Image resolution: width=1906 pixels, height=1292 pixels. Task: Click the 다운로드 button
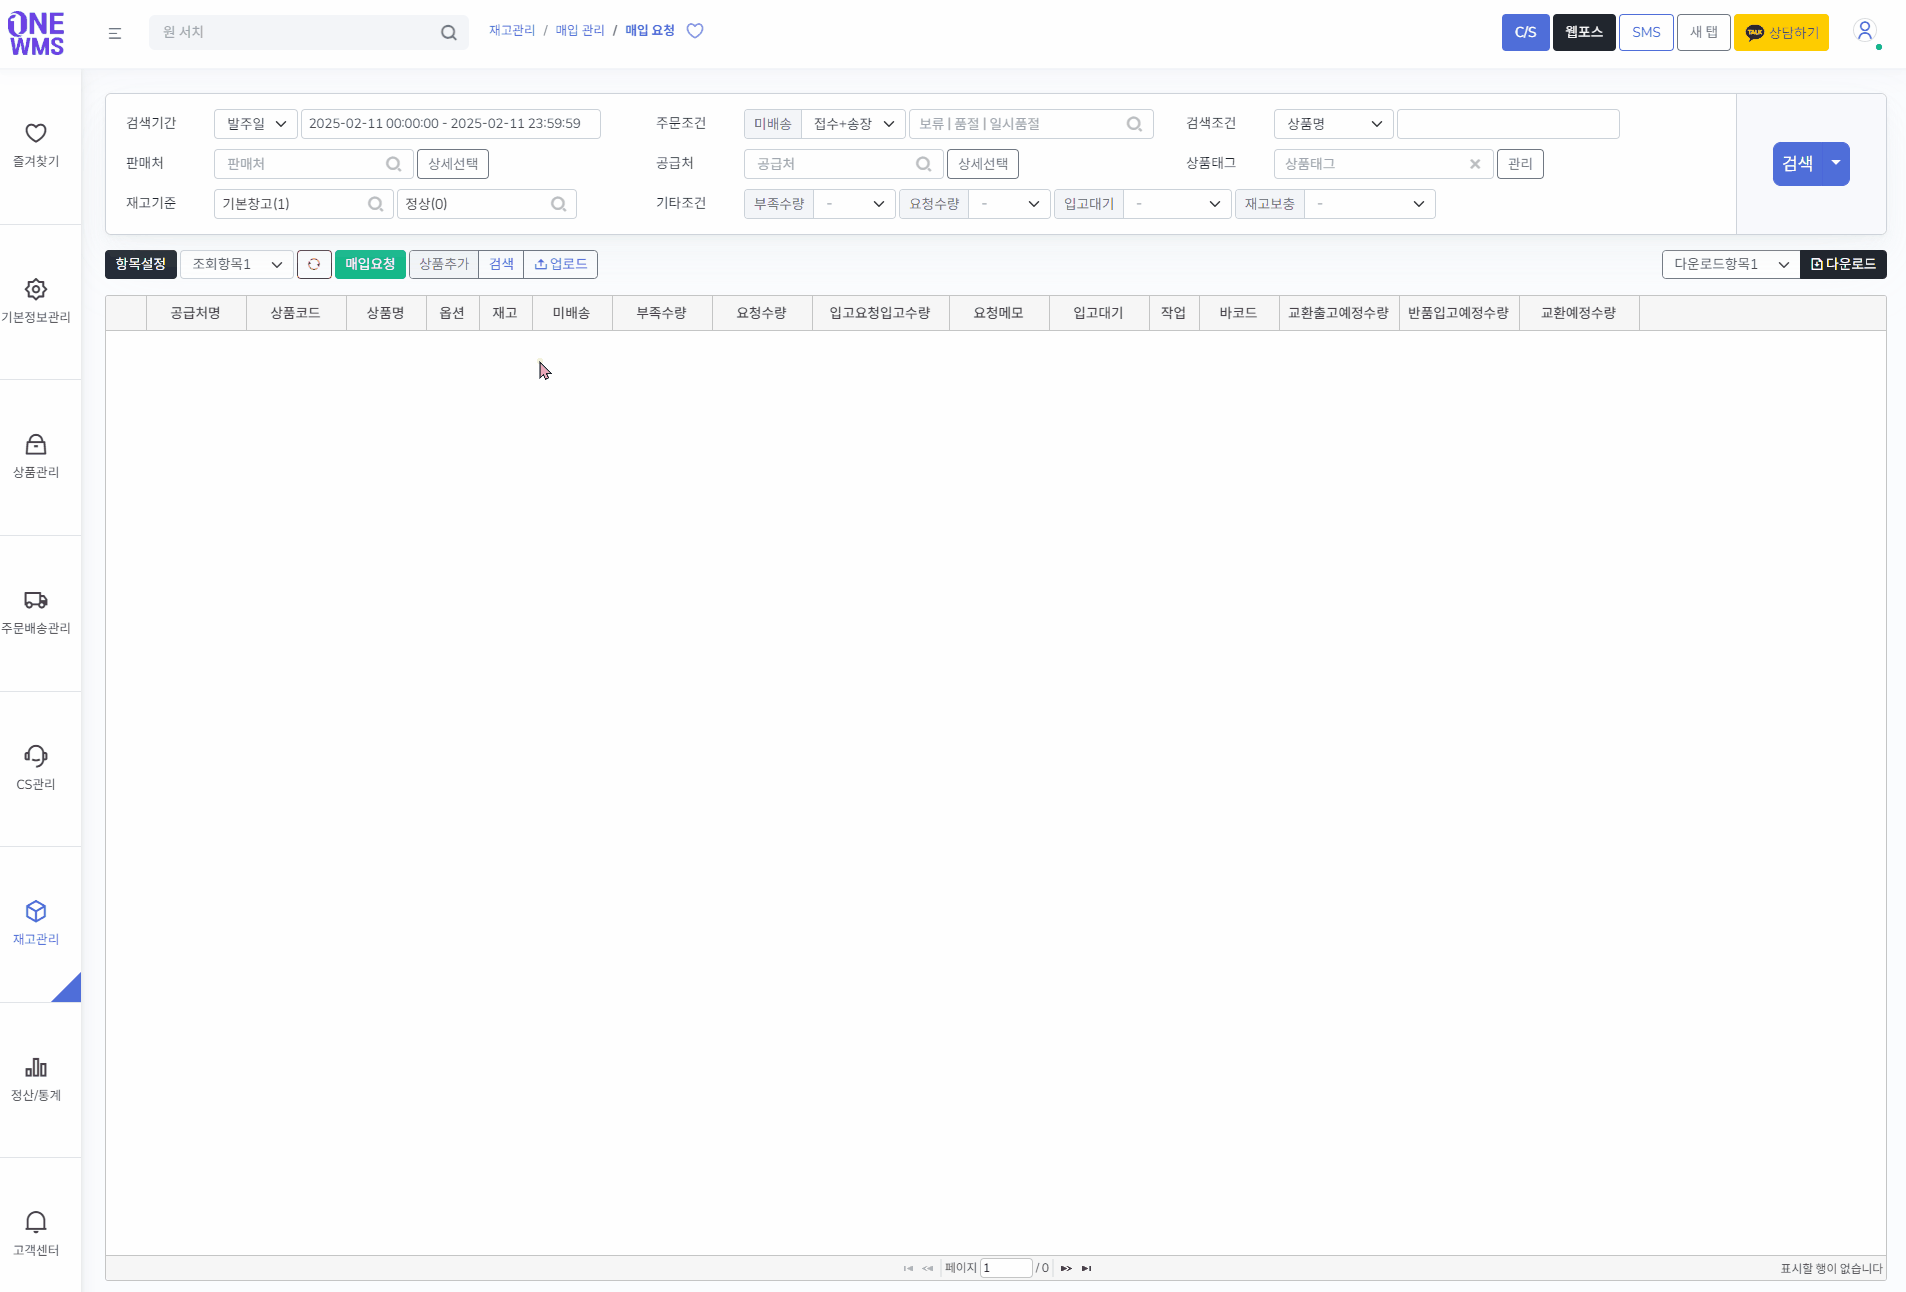coord(1843,264)
